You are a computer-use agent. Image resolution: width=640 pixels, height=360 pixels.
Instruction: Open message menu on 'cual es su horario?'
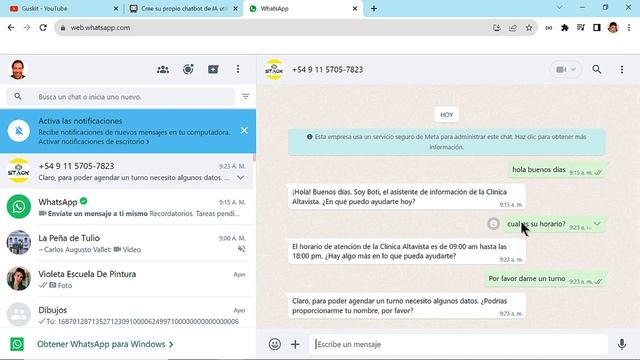pyautogui.click(x=597, y=224)
